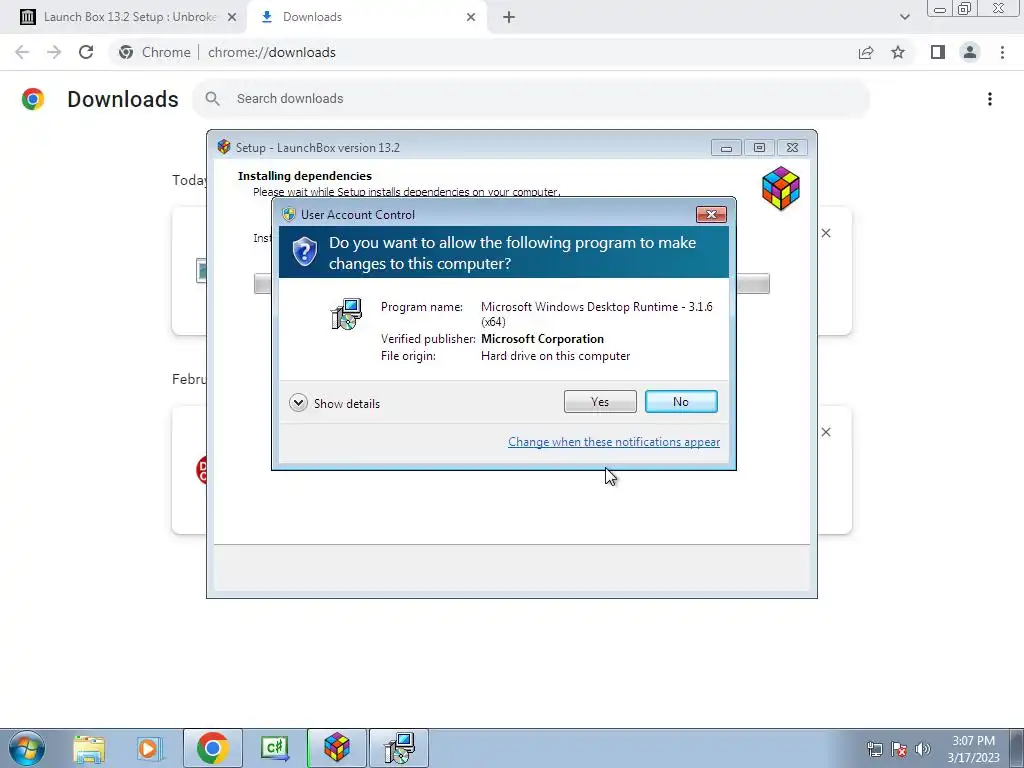Click Chrome icon in taskbar

pyautogui.click(x=212, y=748)
